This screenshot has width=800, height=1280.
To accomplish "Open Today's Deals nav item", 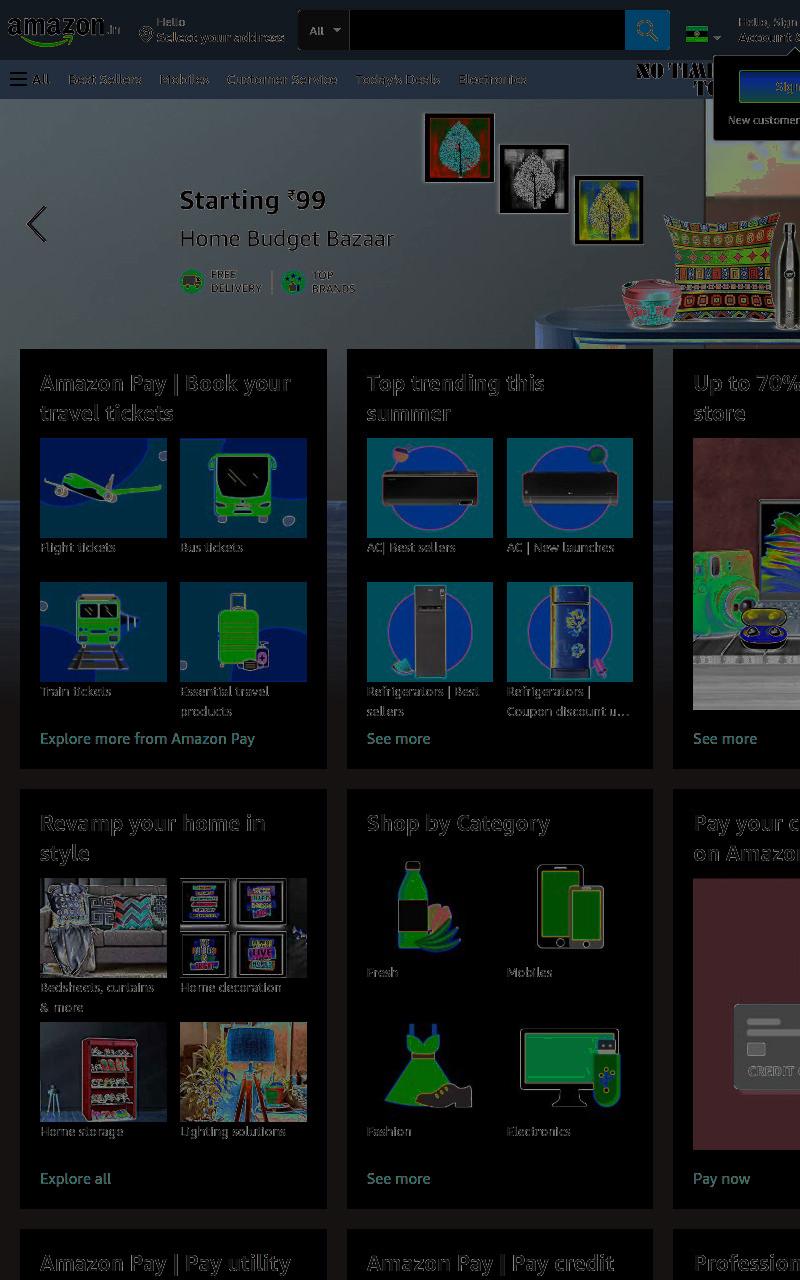I will (397, 79).
